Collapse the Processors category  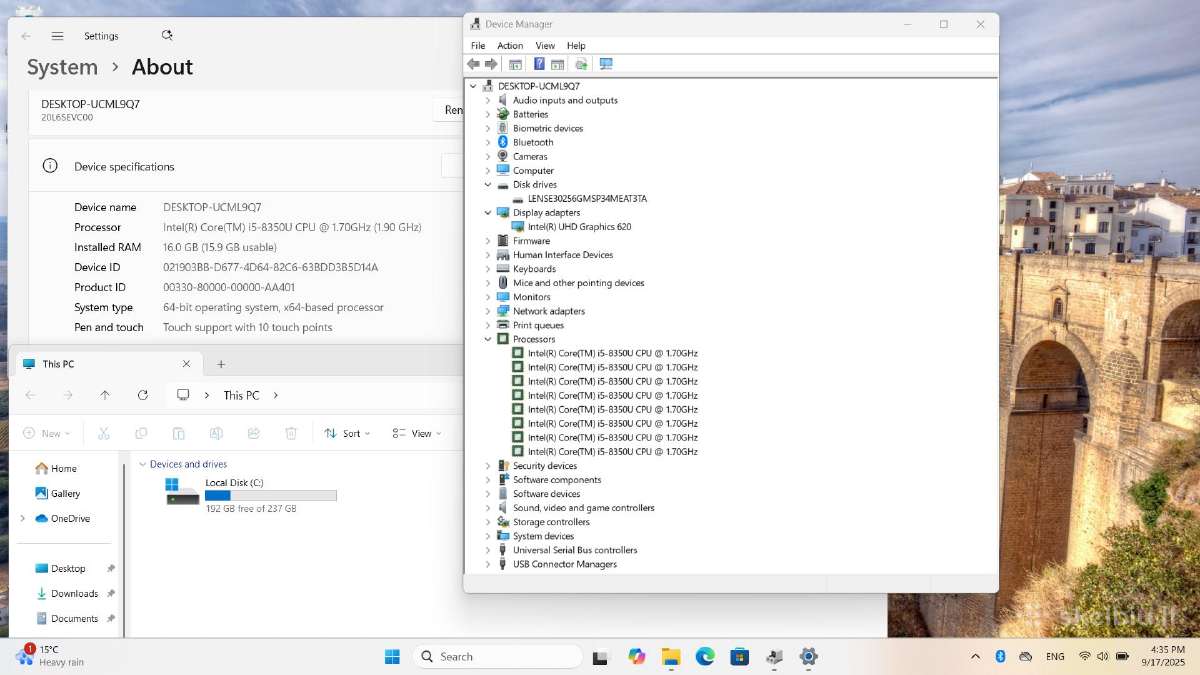[x=488, y=339]
